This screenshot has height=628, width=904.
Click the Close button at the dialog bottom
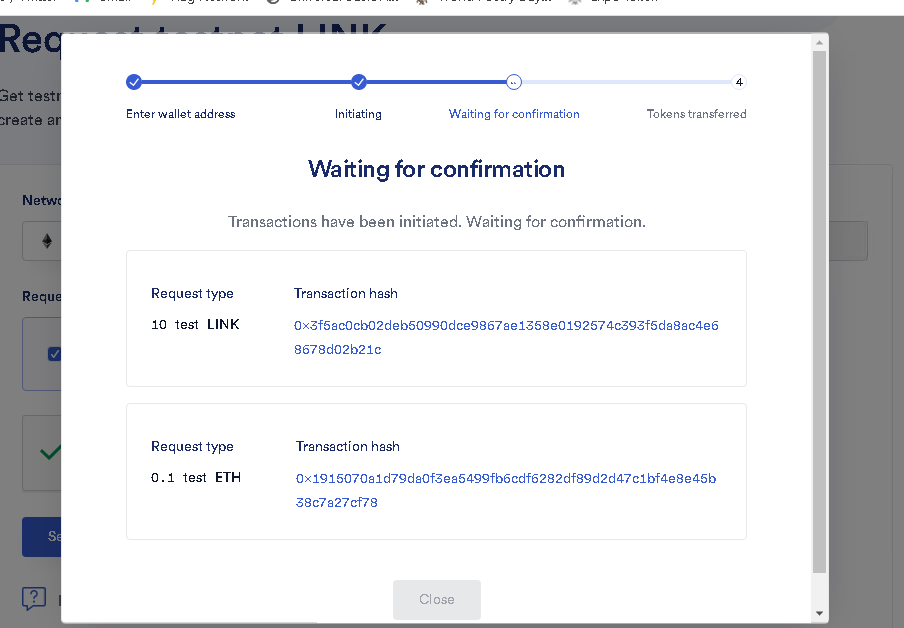(436, 599)
